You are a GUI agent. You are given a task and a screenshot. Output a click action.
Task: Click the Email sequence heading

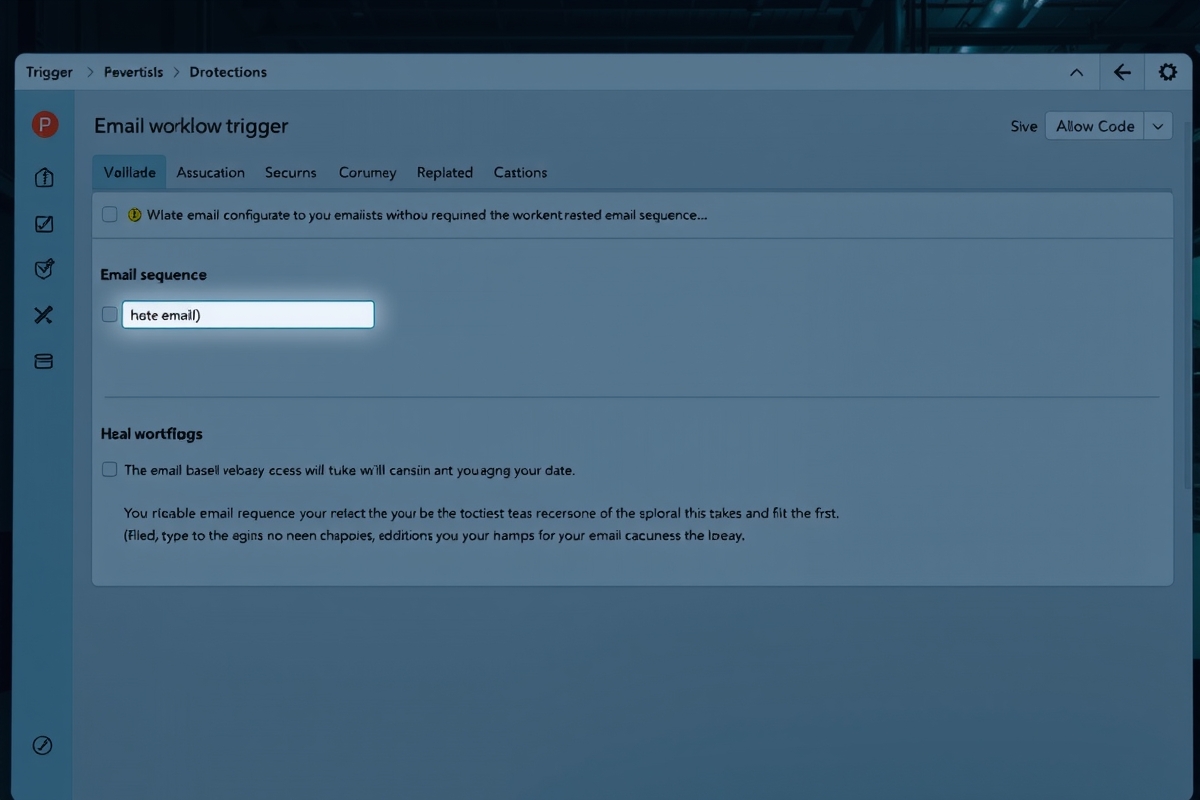click(x=153, y=274)
